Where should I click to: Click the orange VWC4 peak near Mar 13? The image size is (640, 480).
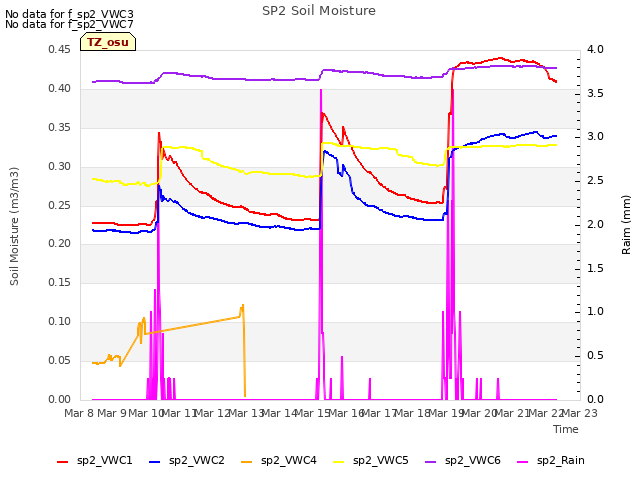coord(243,305)
